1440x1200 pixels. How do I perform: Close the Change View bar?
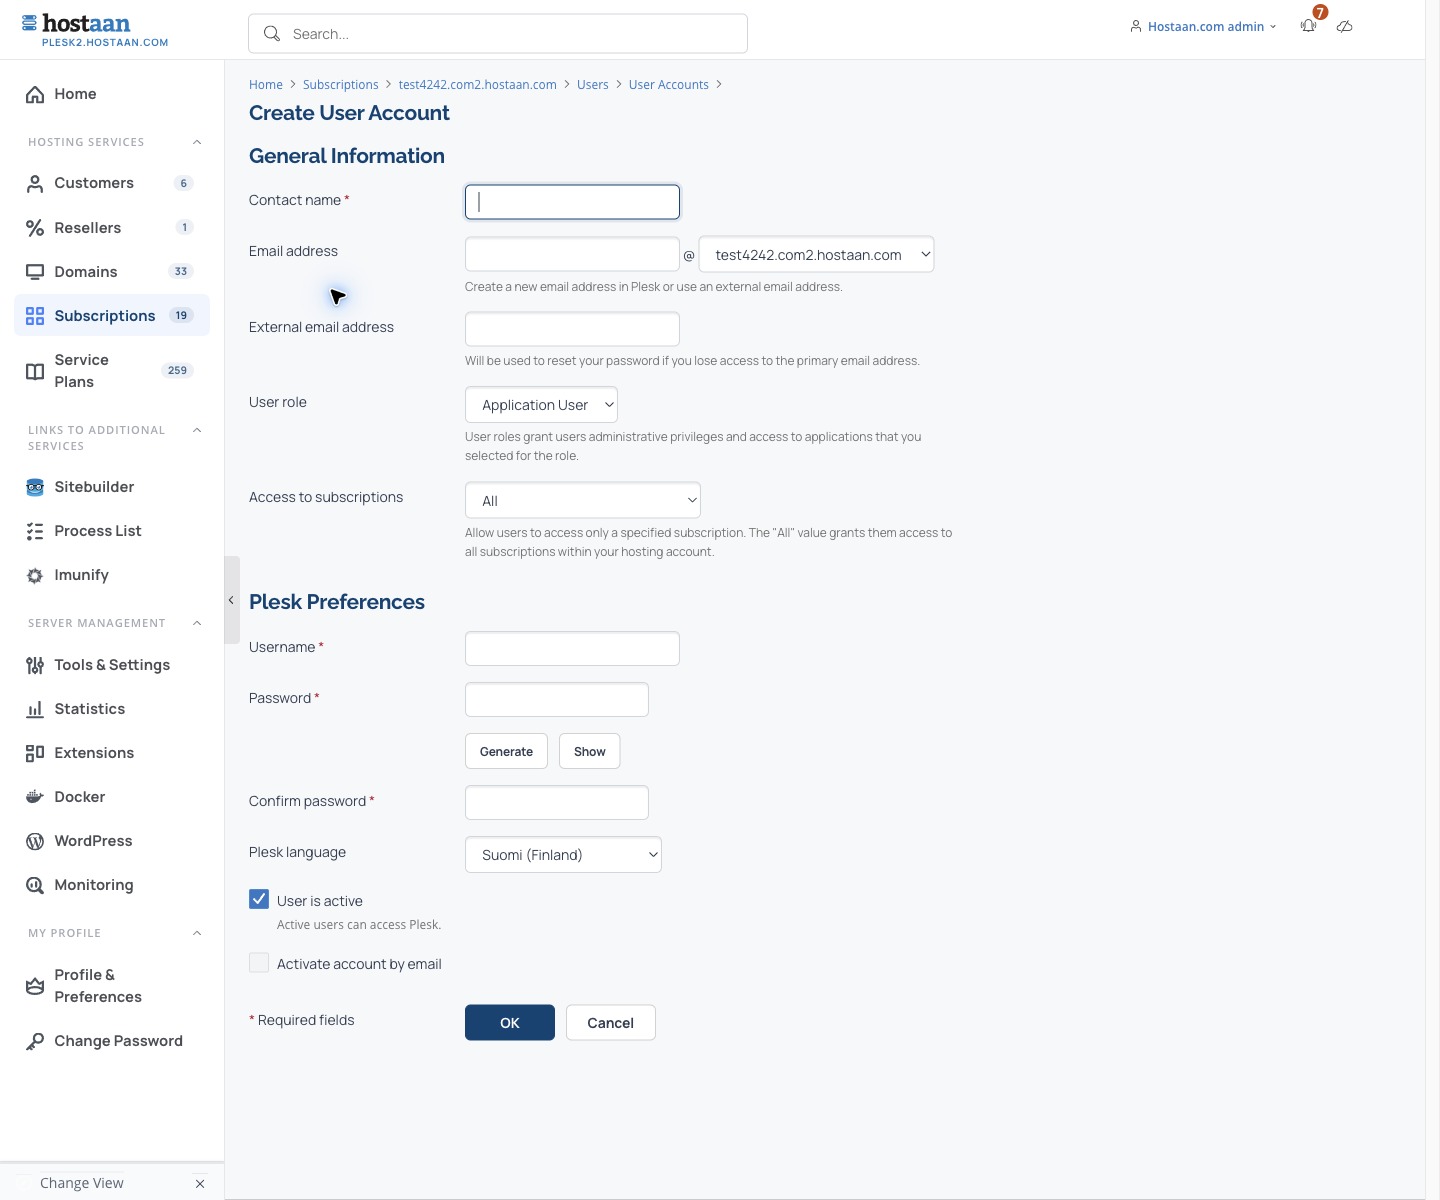pyautogui.click(x=200, y=1184)
